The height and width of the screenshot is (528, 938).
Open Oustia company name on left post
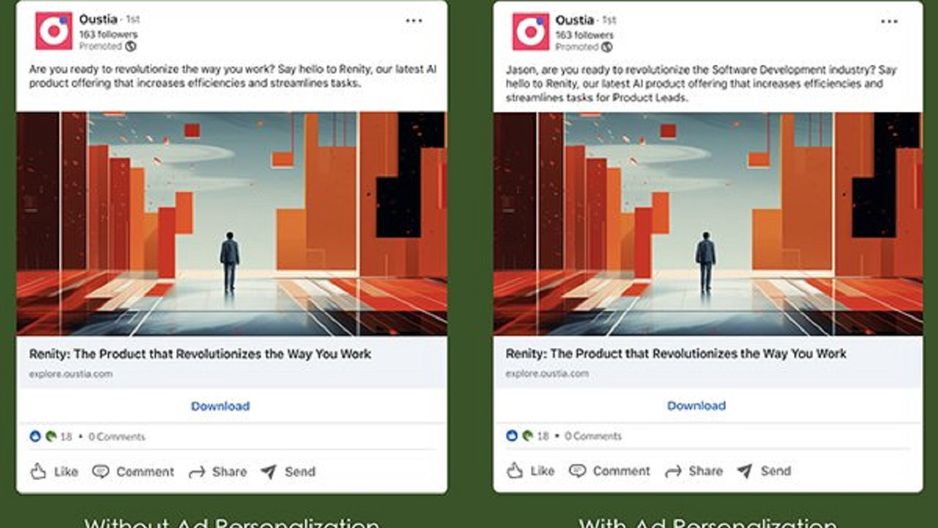click(x=98, y=19)
